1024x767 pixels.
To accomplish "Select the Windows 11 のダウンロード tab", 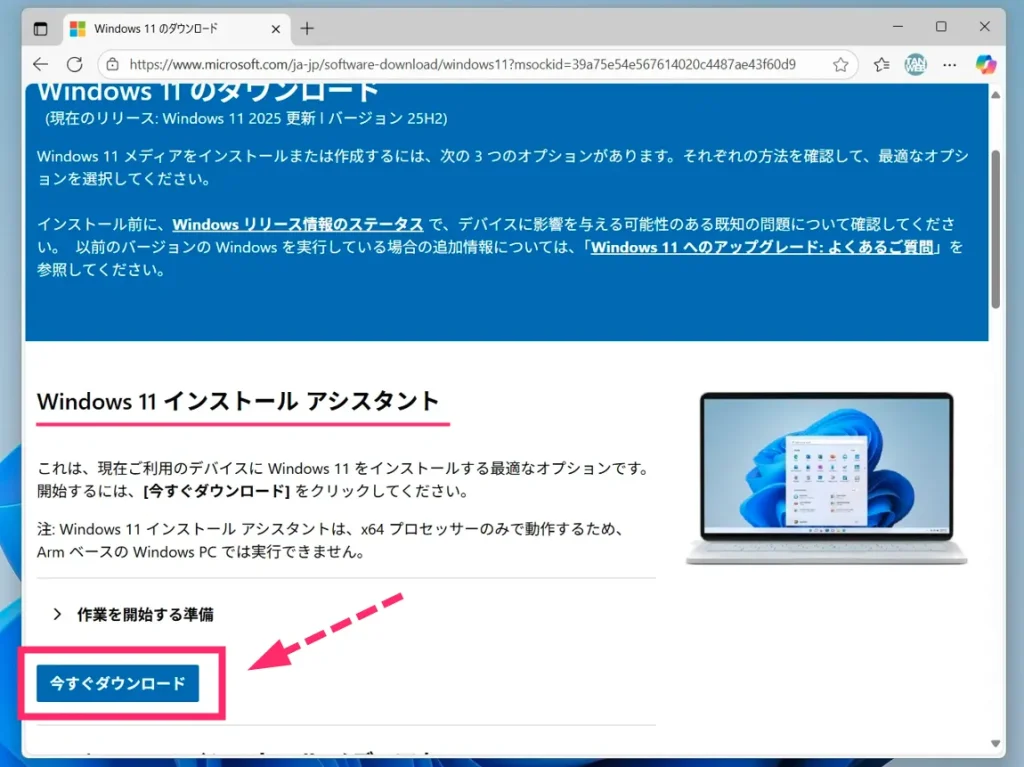I will point(160,28).
